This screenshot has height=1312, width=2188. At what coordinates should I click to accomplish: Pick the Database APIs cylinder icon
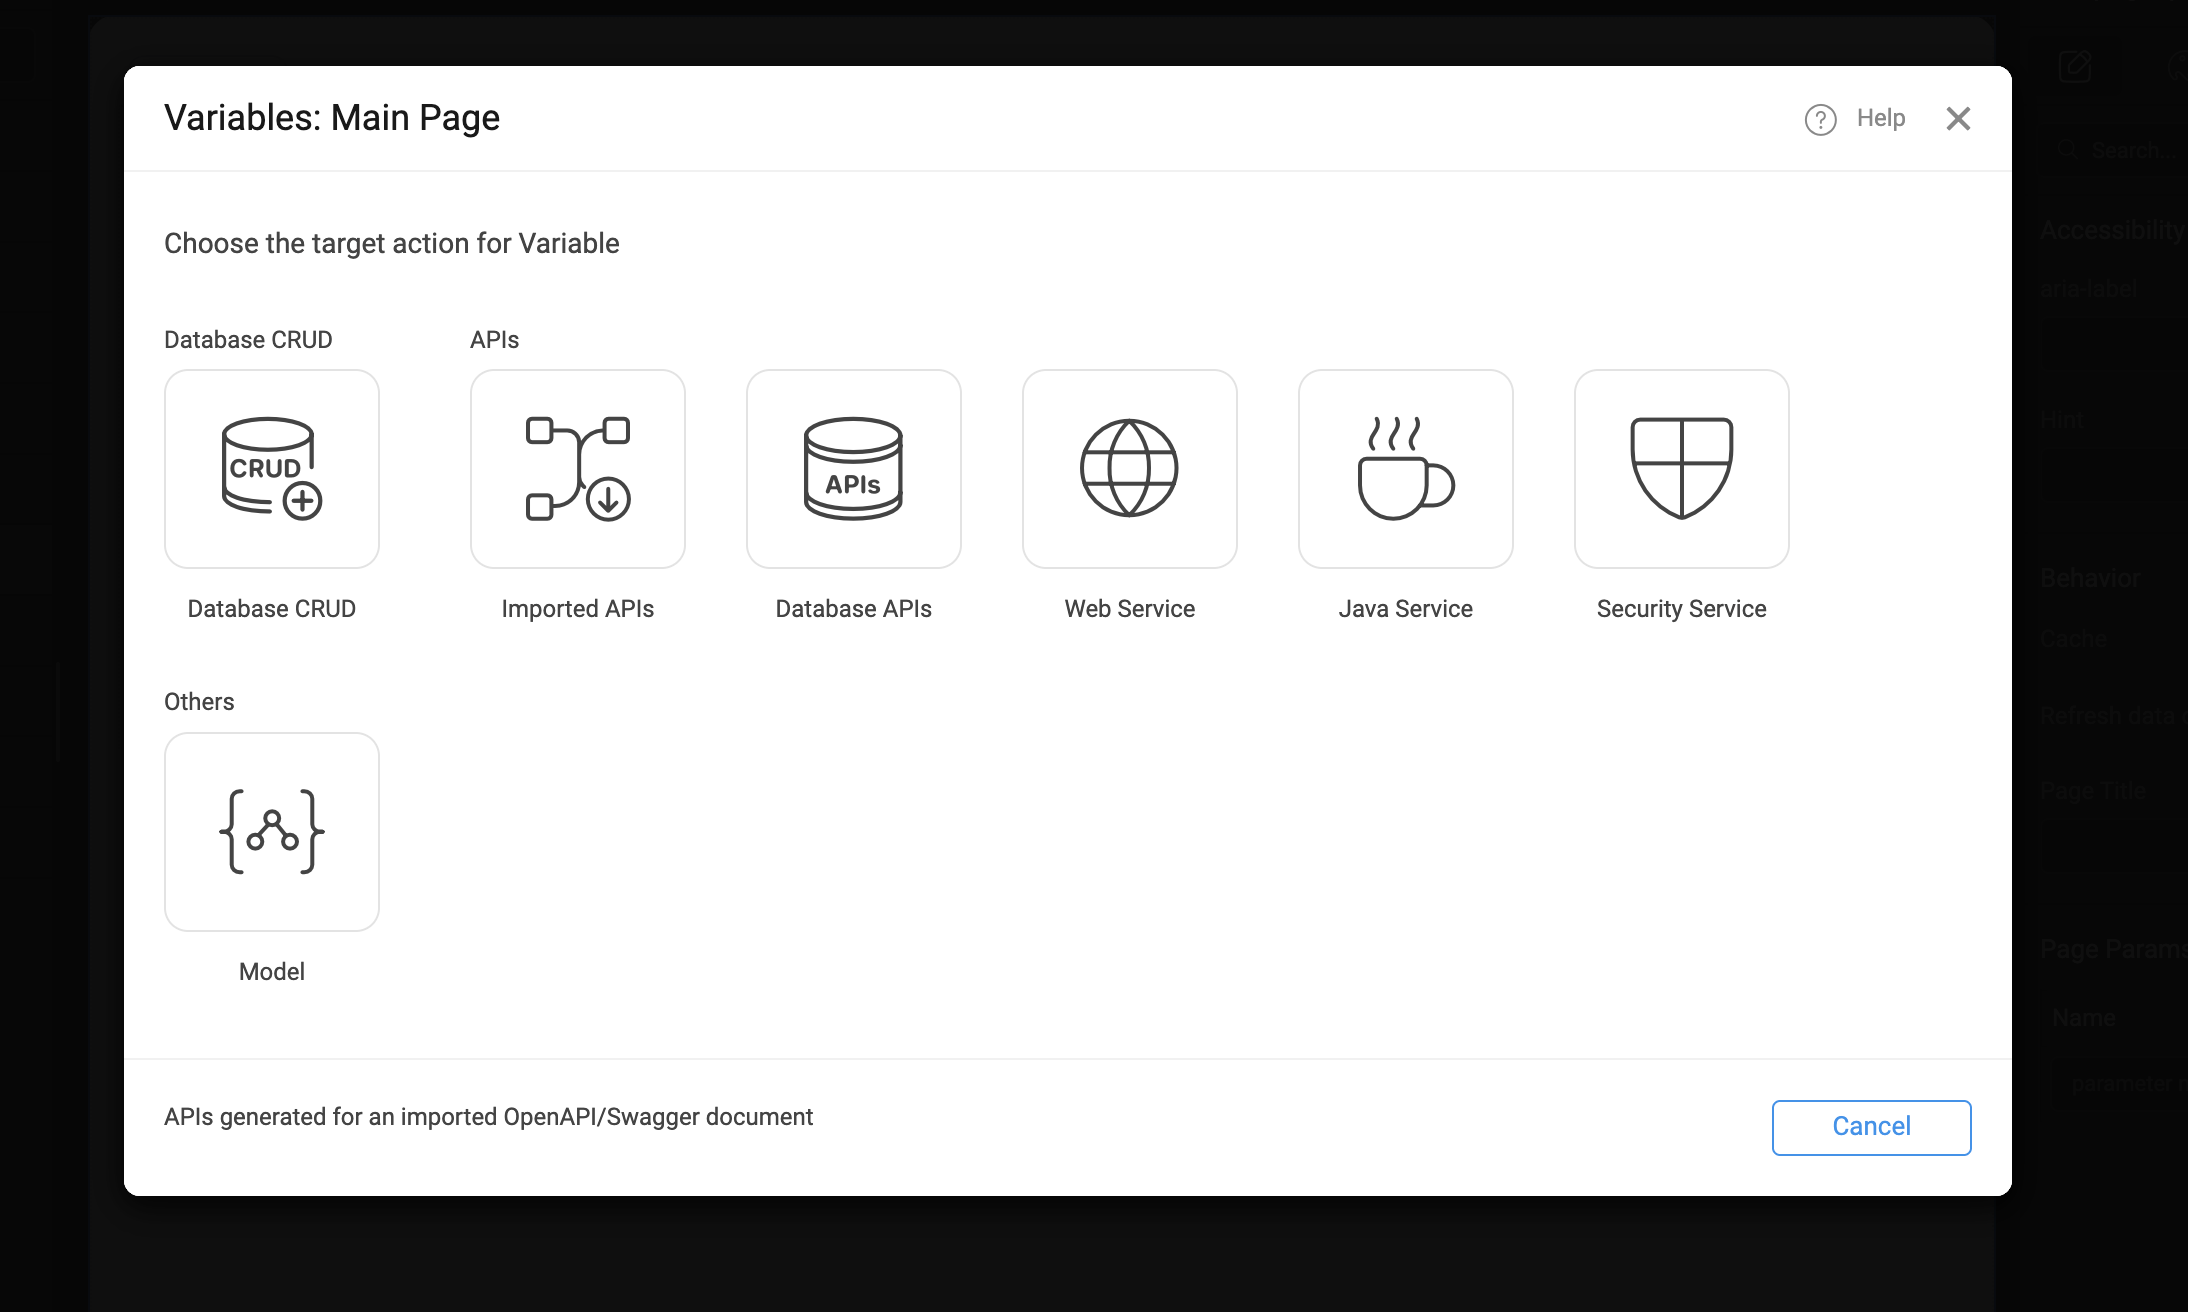pos(853,468)
